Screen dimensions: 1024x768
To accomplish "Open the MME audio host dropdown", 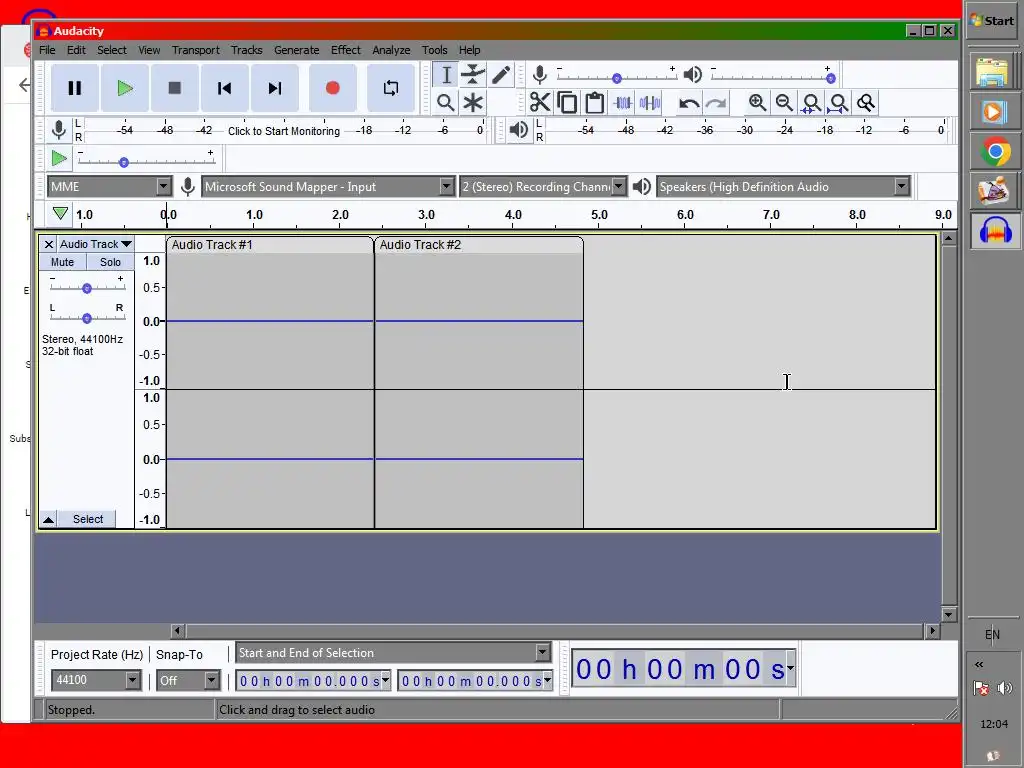I will pyautogui.click(x=109, y=187).
